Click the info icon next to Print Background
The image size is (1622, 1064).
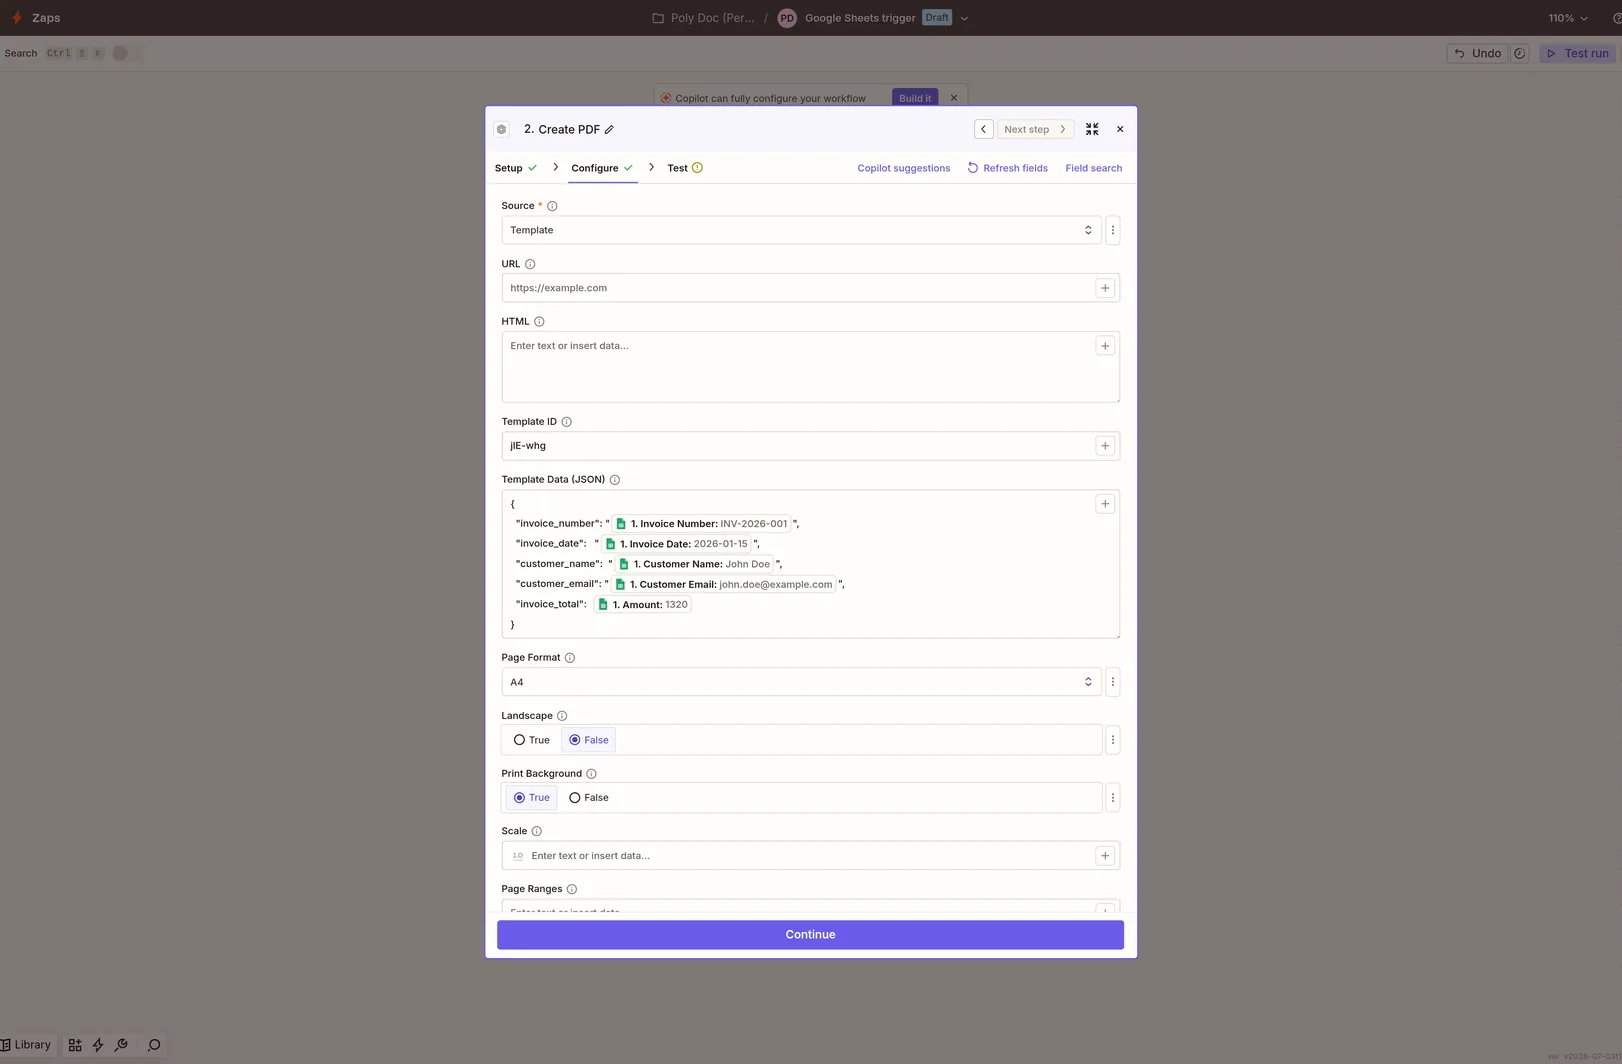pos(591,774)
